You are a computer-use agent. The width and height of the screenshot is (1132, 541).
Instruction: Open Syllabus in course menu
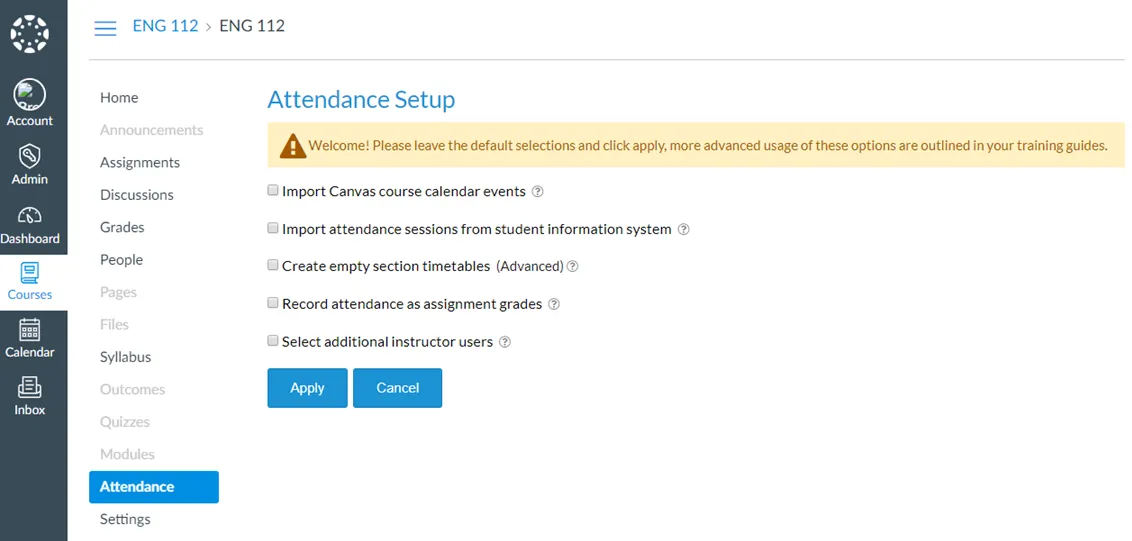pos(126,358)
